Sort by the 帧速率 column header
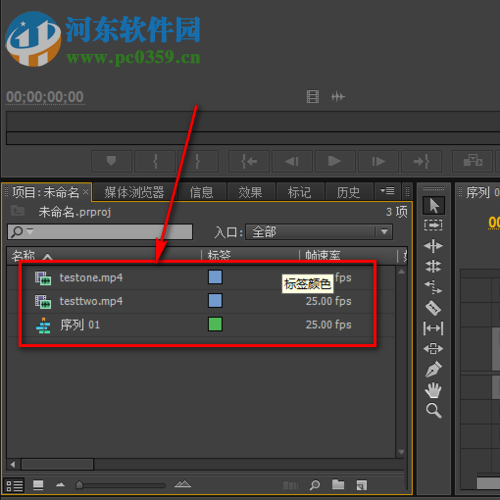The width and height of the screenshot is (500, 500). coord(323,256)
